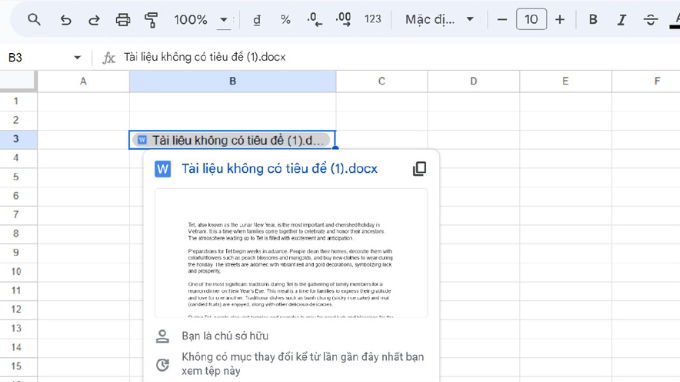The height and width of the screenshot is (382, 680).
Task: Click the font size field showing 10
Action: pyautogui.click(x=531, y=20)
